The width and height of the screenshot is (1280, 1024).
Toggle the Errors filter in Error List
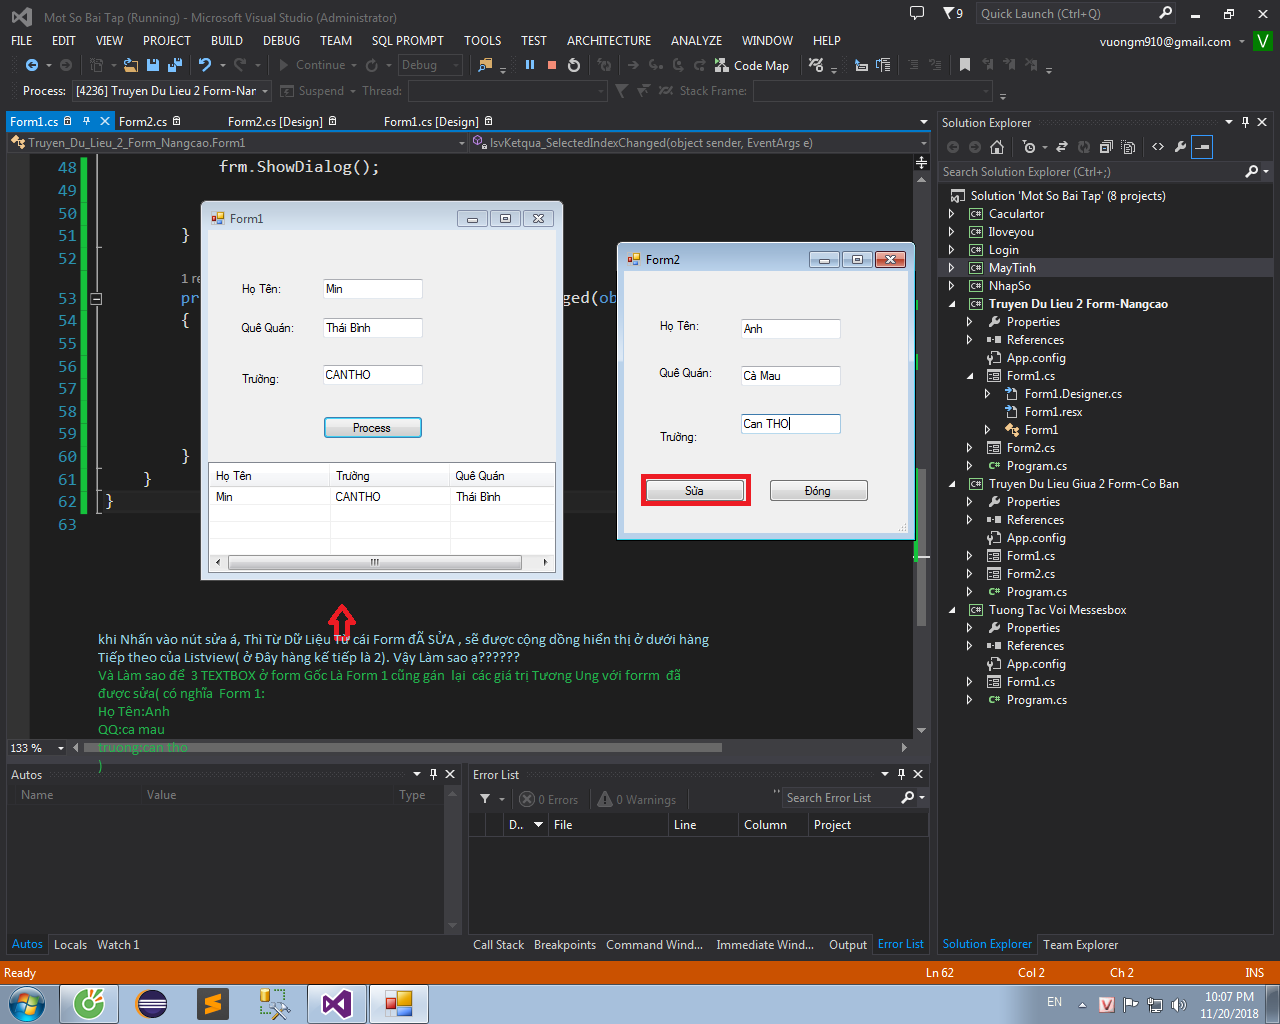[550, 799]
